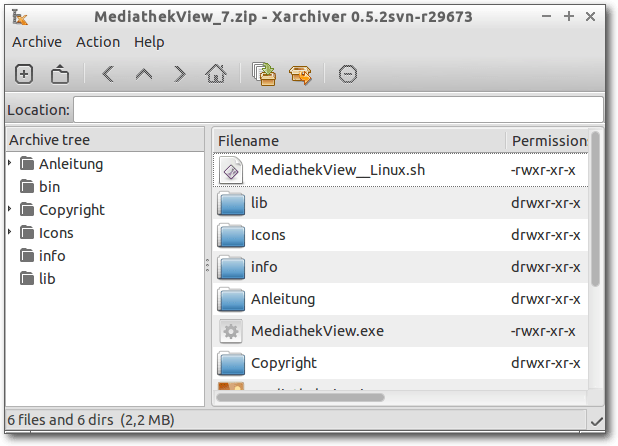Click the Add files to archive icon
Viewport: 618px width, 446px height.
(x=264, y=74)
